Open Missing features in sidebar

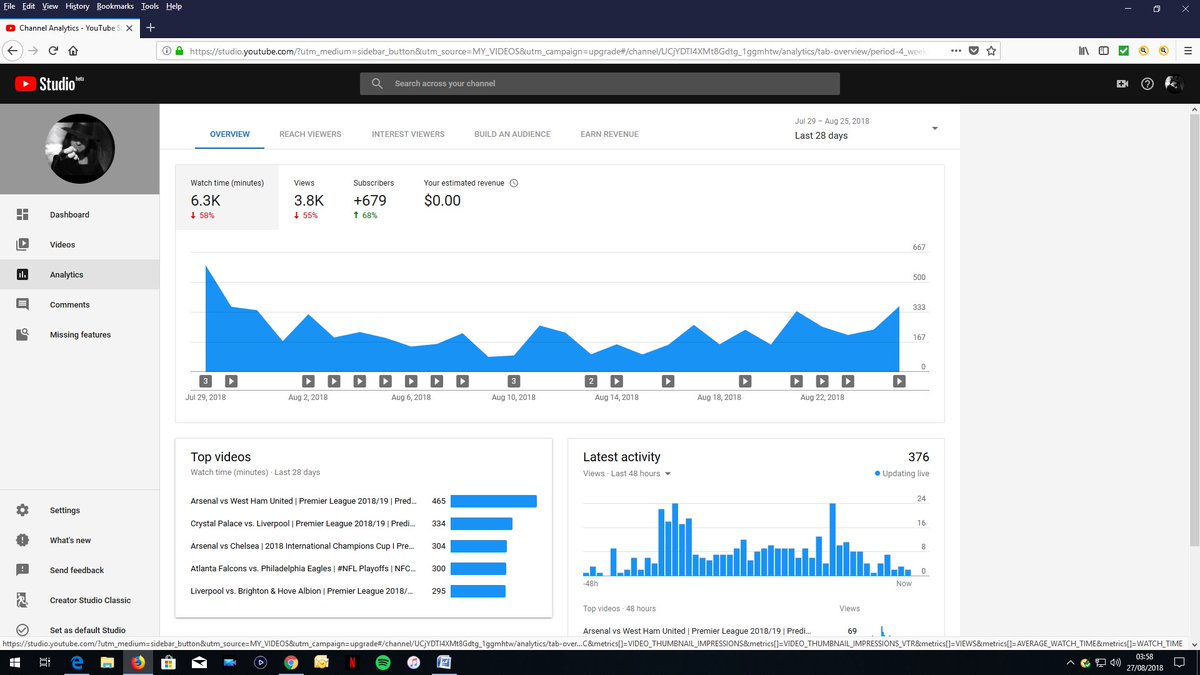pyautogui.click(x=79, y=335)
